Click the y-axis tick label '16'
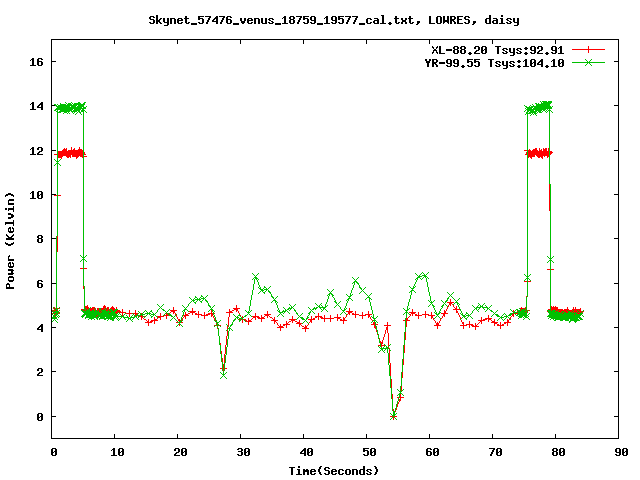Viewport: 640px width, 480px height. (36, 62)
